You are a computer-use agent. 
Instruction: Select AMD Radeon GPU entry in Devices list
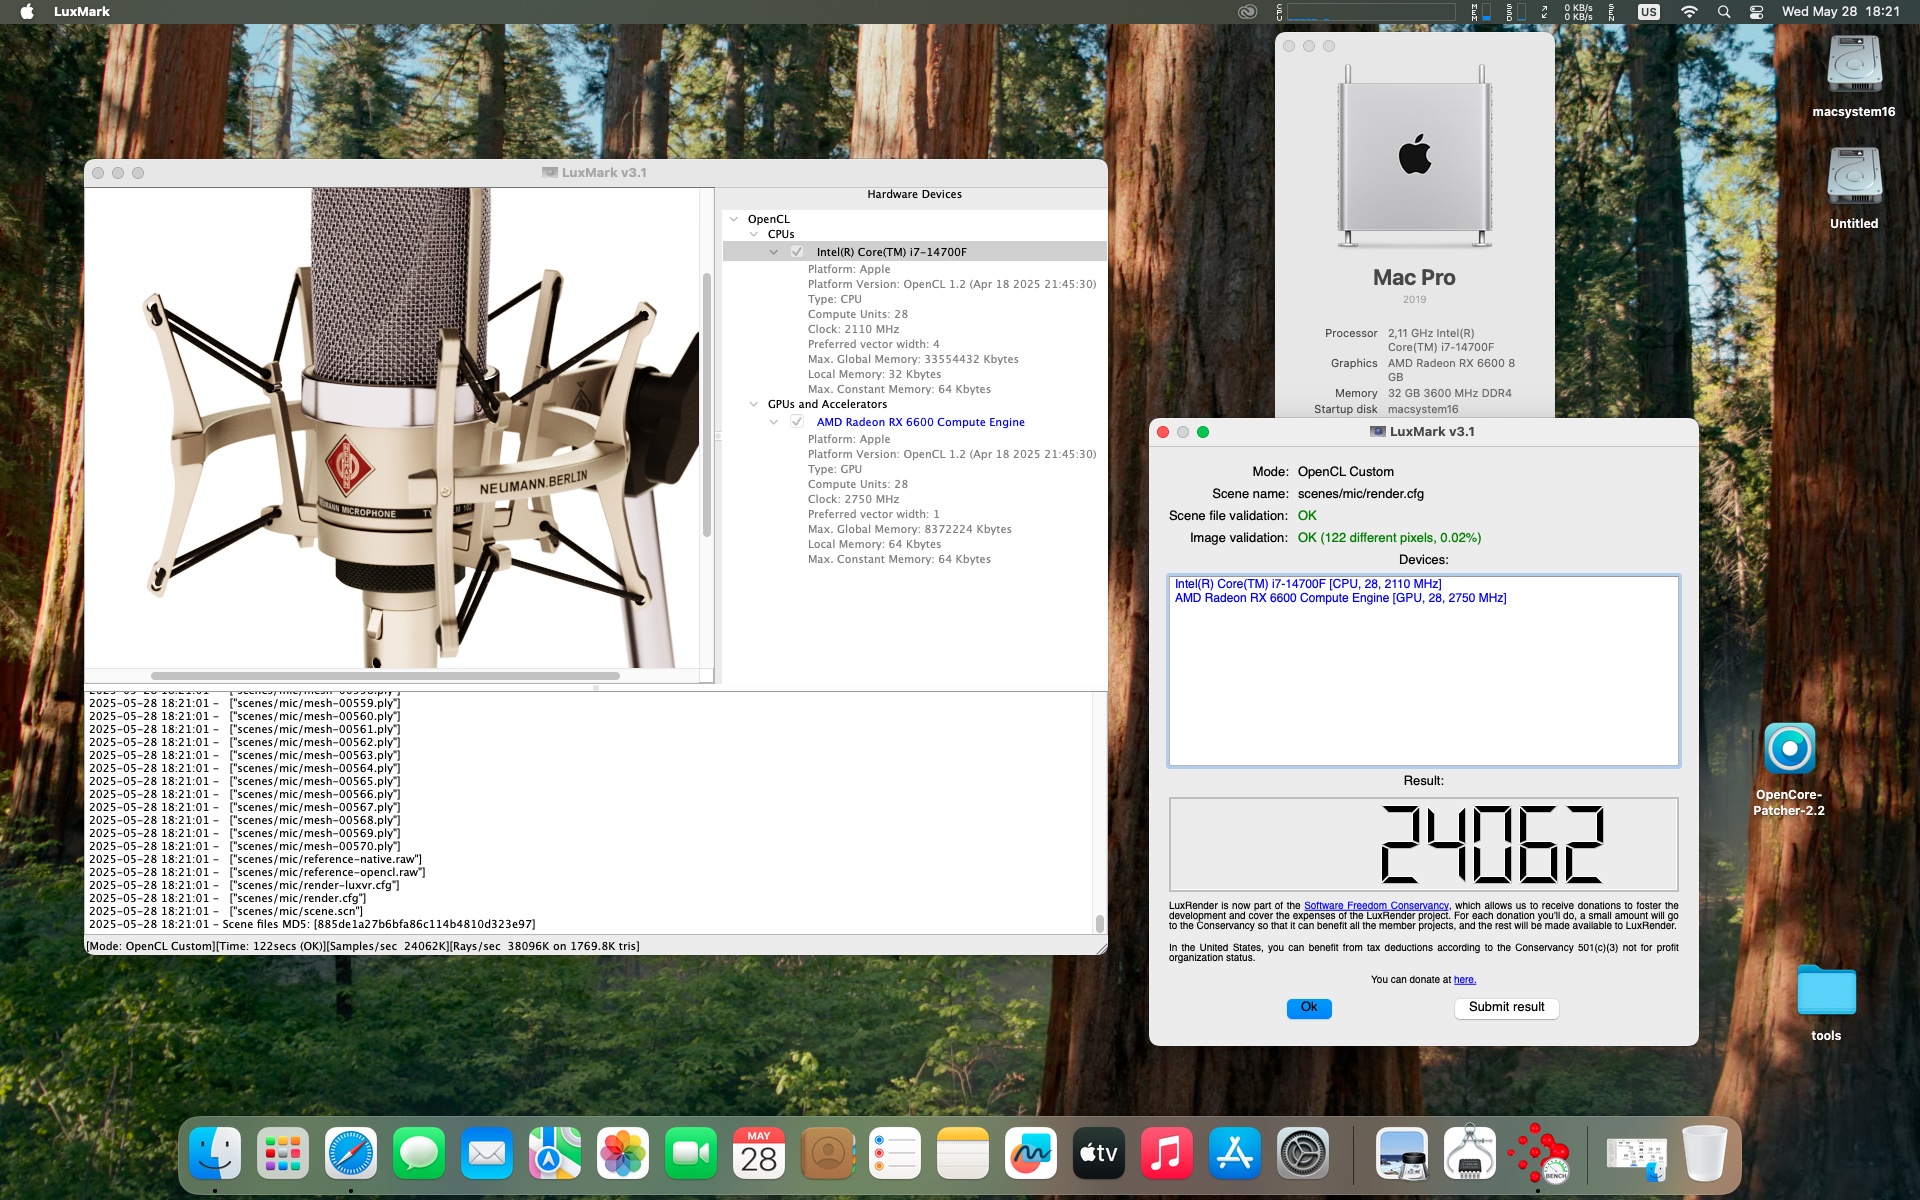(x=1340, y=598)
